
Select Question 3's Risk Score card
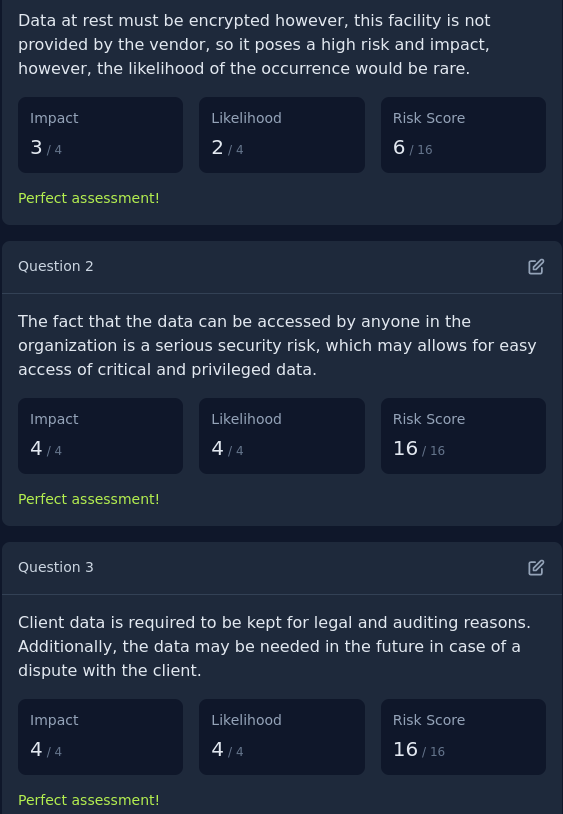point(463,737)
